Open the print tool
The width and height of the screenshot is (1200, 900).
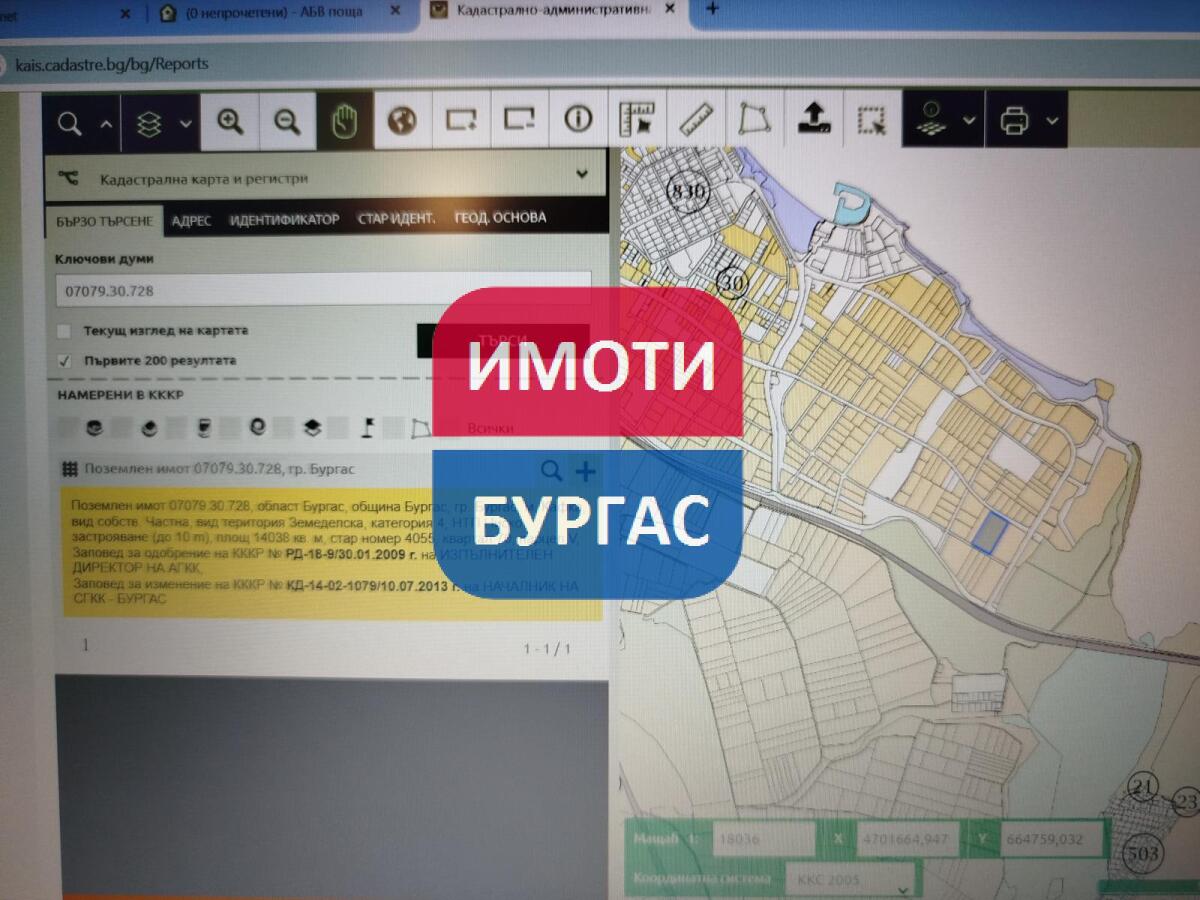tap(1013, 119)
